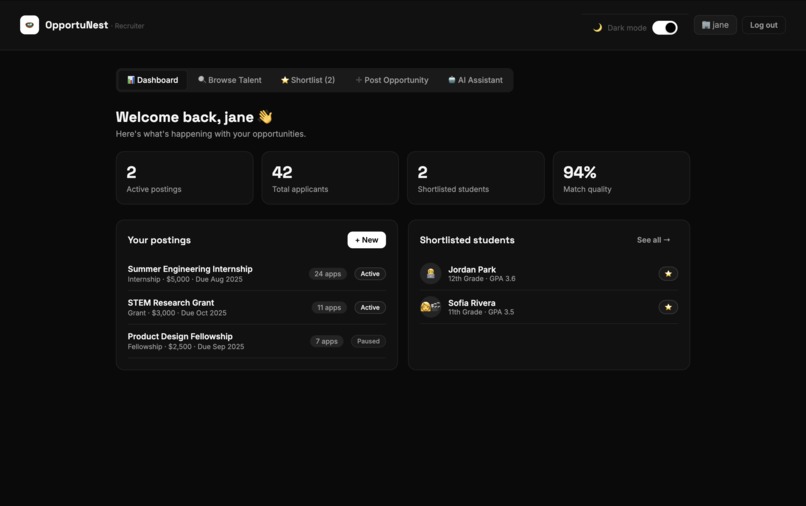
Task: Click the 11 apps badge
Action: (x=329, y=308)
